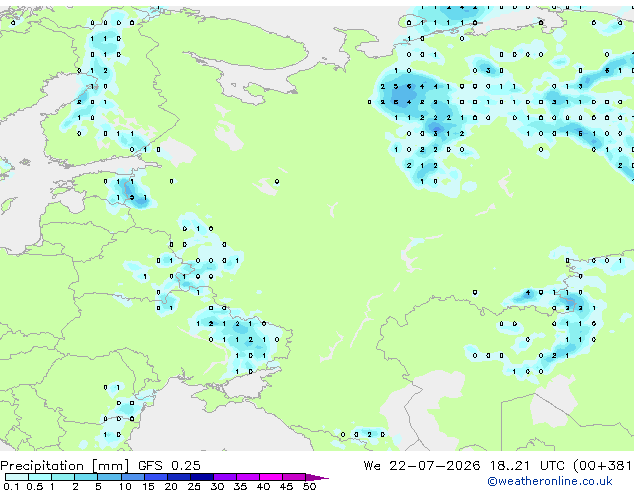Screen dimensions: 634x490
Task: Select the purple swatch between 30 and 35
Action: click(x=225, y=477)
